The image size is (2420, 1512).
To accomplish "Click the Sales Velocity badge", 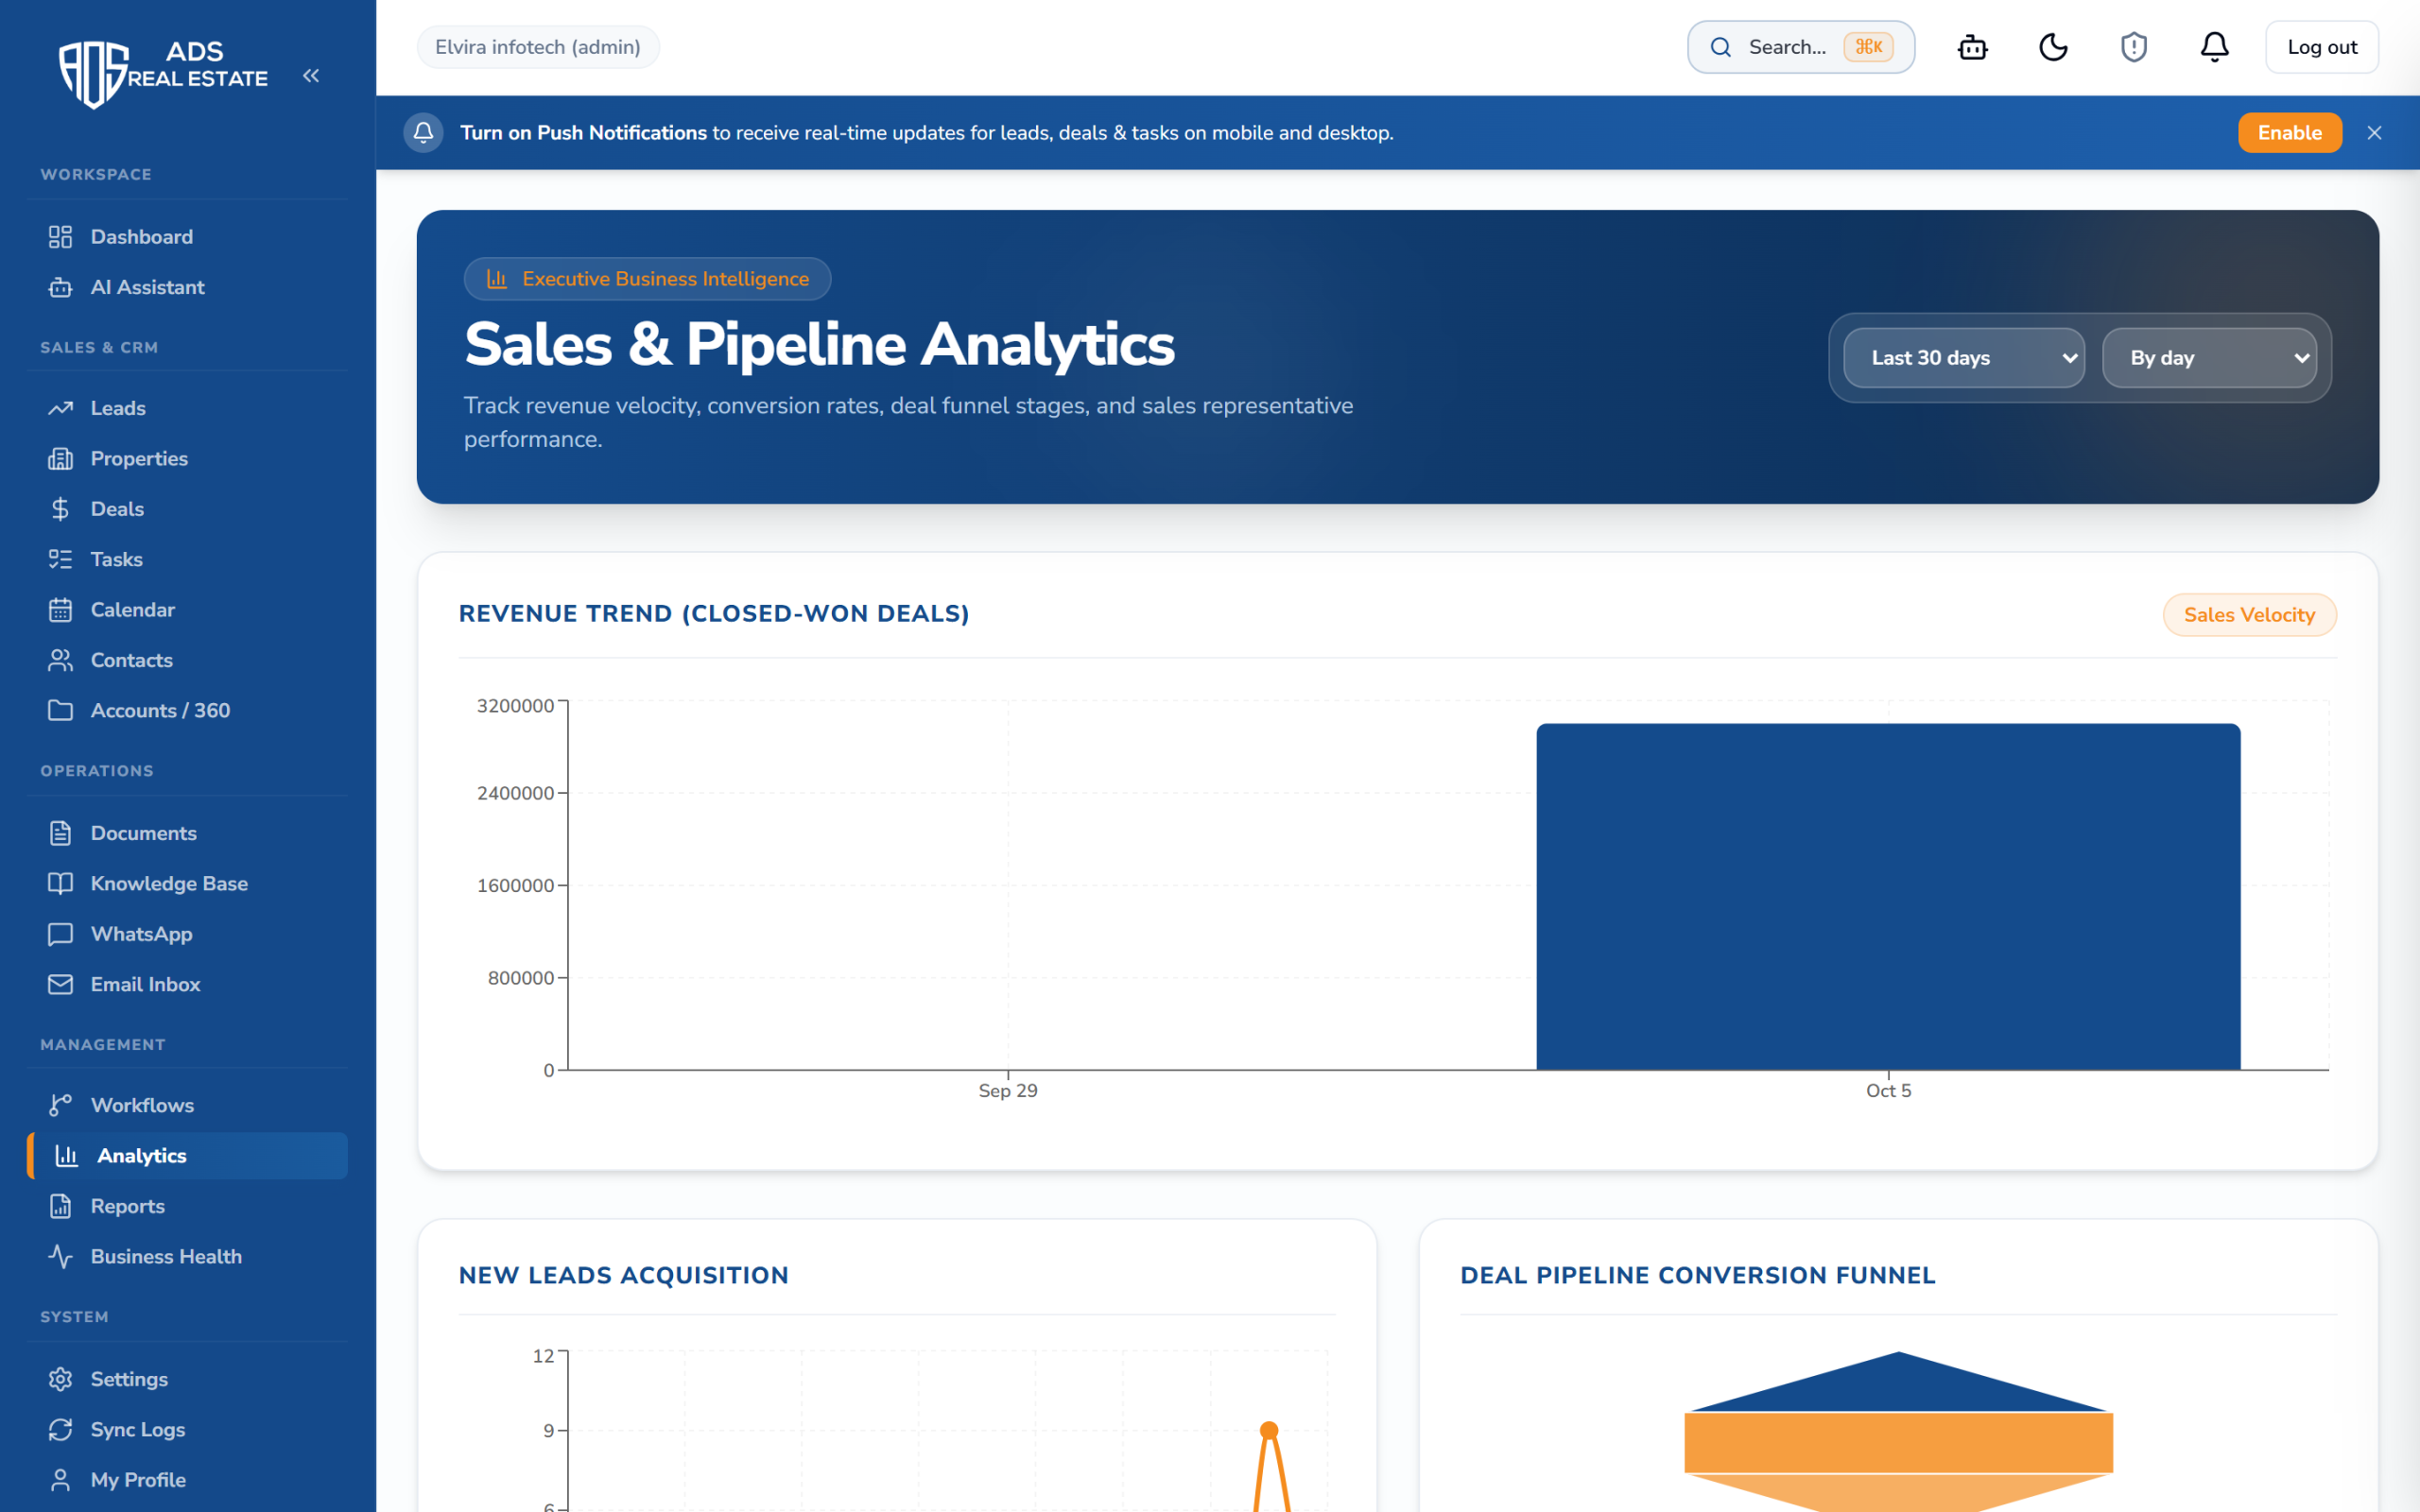I will tap(2249, 615).
